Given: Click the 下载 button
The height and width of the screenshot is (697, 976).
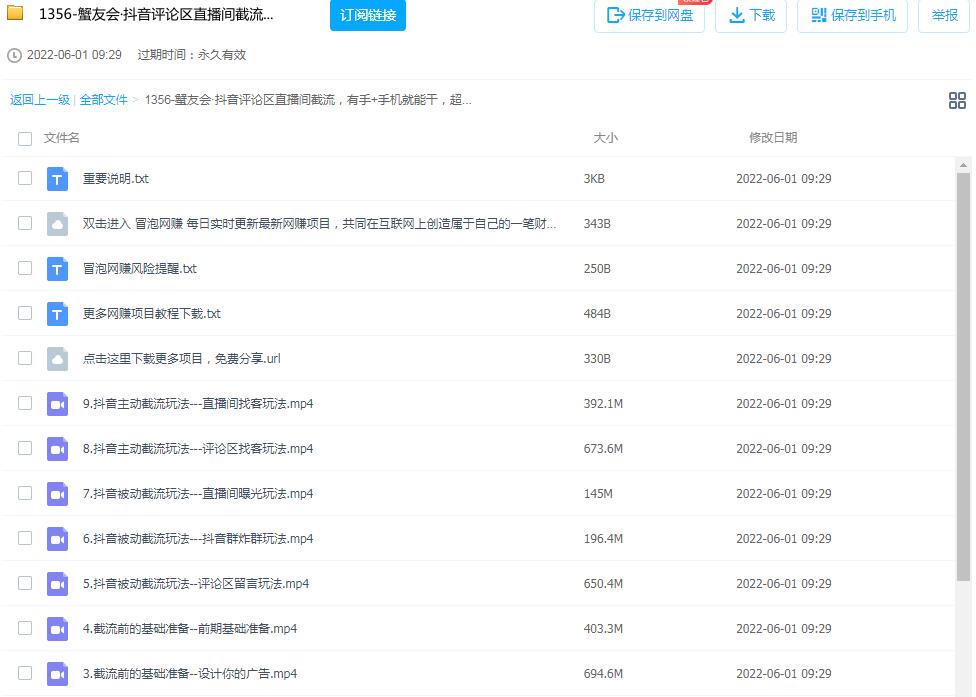Looking at the screenshot, I should tap(751, 15).
